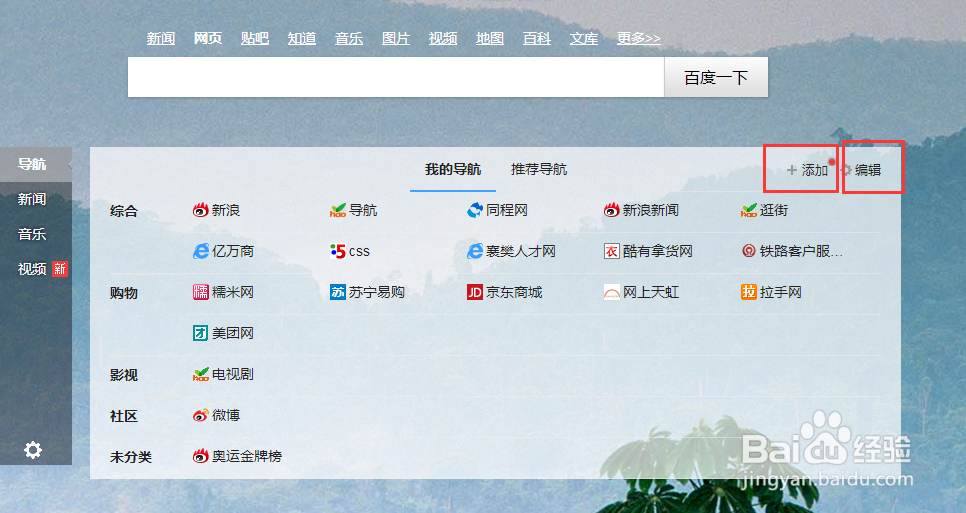Select 视频 in left sidebar
966x513 pixels.
coord(32,269)
